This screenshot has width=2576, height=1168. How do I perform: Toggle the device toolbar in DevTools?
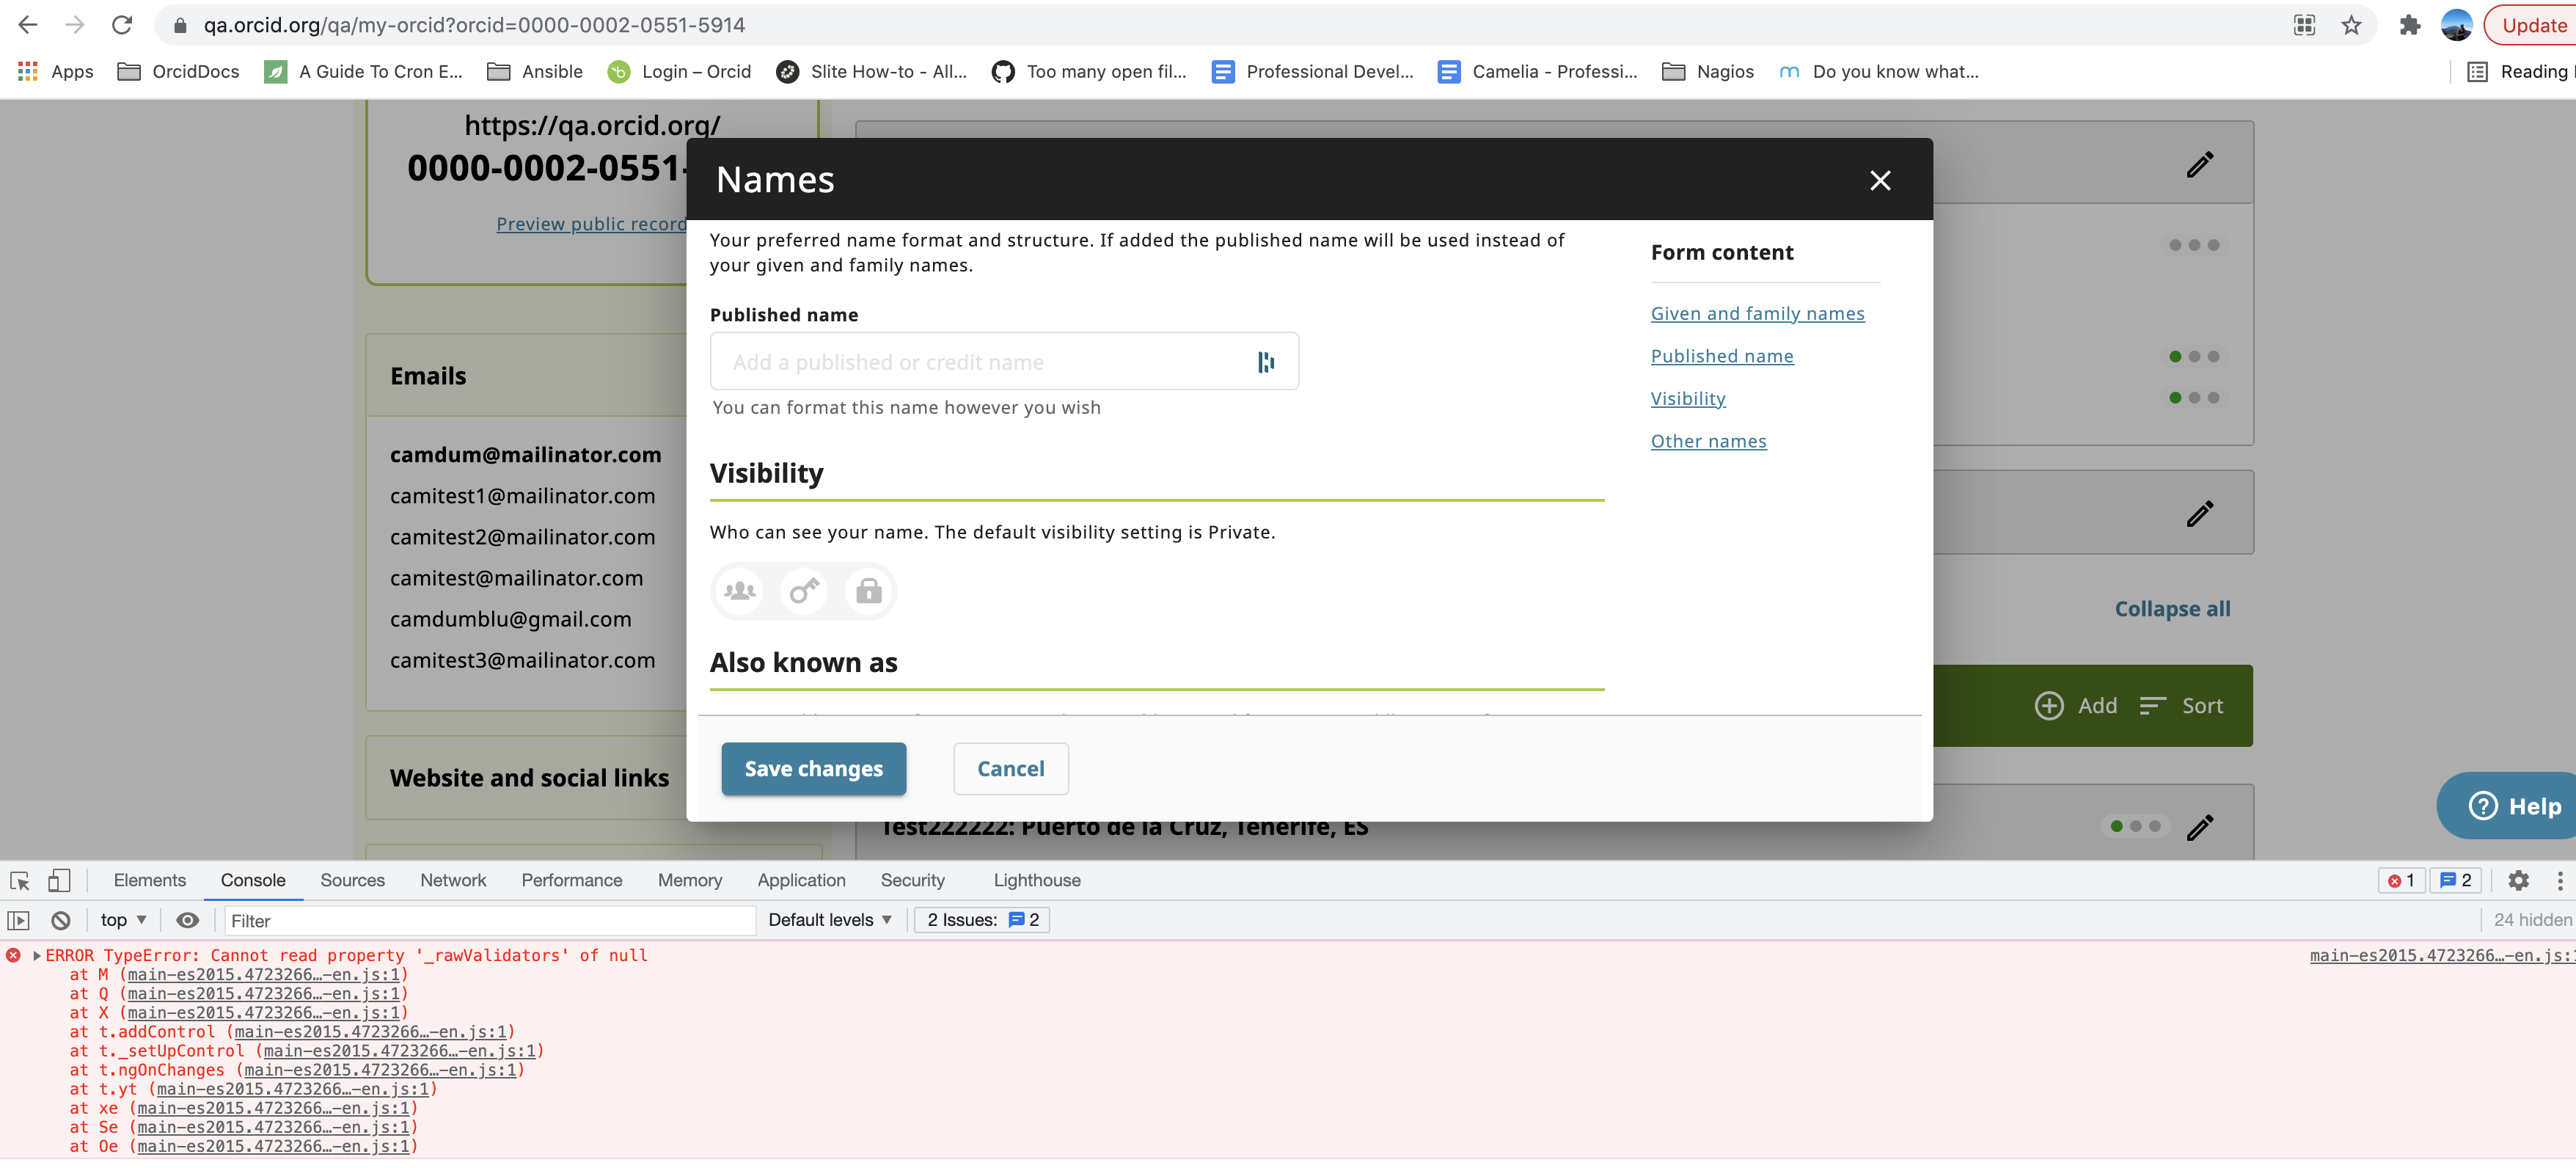[59, 881]
